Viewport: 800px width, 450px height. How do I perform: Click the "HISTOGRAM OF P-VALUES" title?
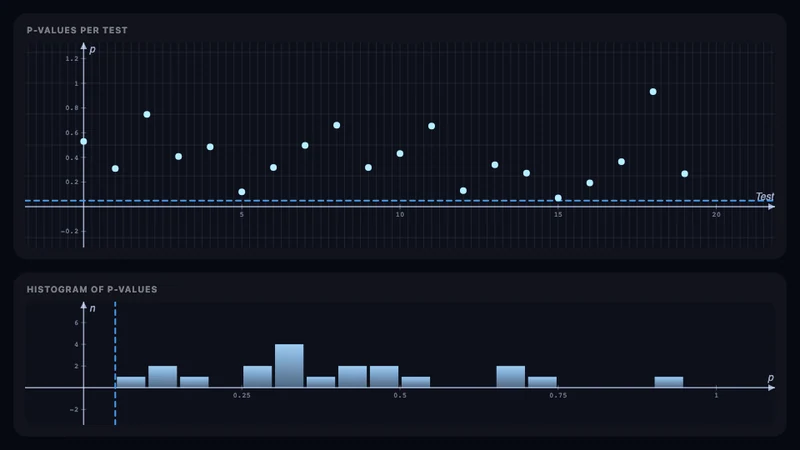coord(92,289)
